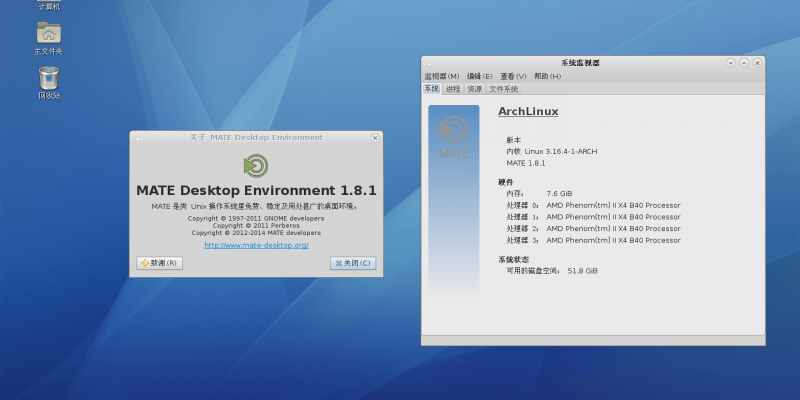Click MATE logo in System Monitor sidebar
Screen dimensions: 800x400
click(454, 137)
